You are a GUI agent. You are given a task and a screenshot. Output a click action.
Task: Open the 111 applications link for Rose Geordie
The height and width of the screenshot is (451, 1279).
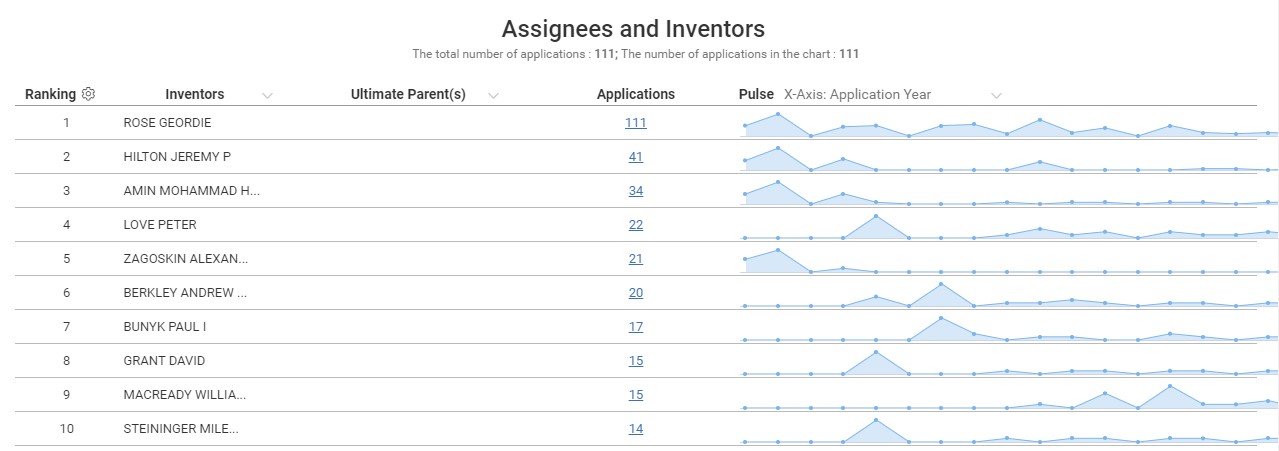(x=636, y=123)
